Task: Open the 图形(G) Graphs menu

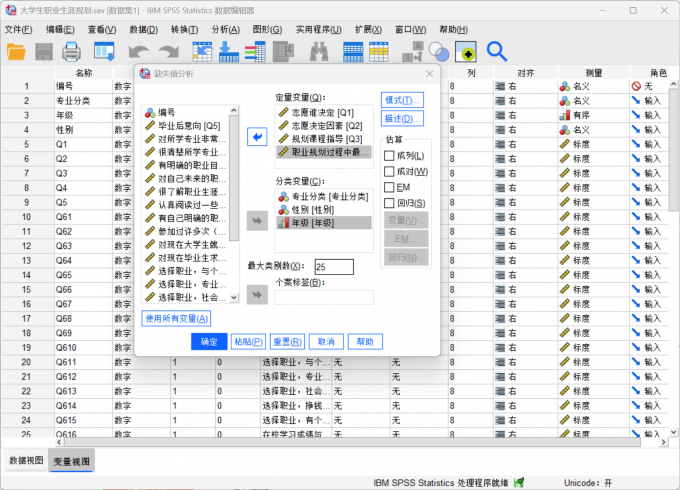Action: click(x=267, y=30)
